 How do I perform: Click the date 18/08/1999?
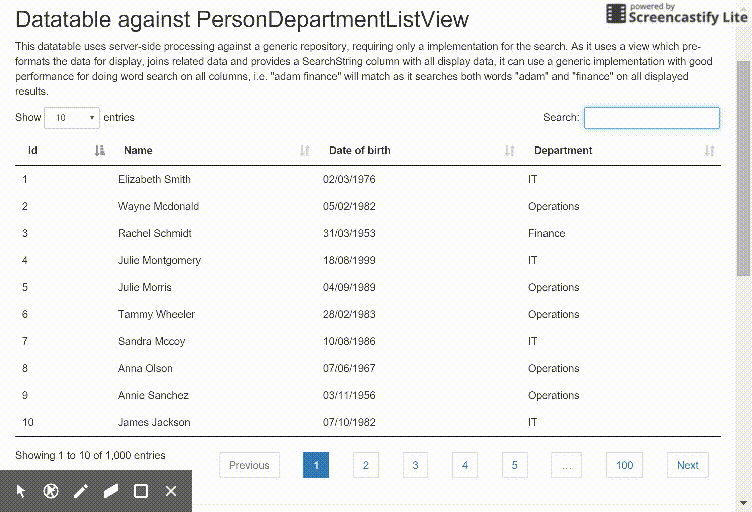349,260
